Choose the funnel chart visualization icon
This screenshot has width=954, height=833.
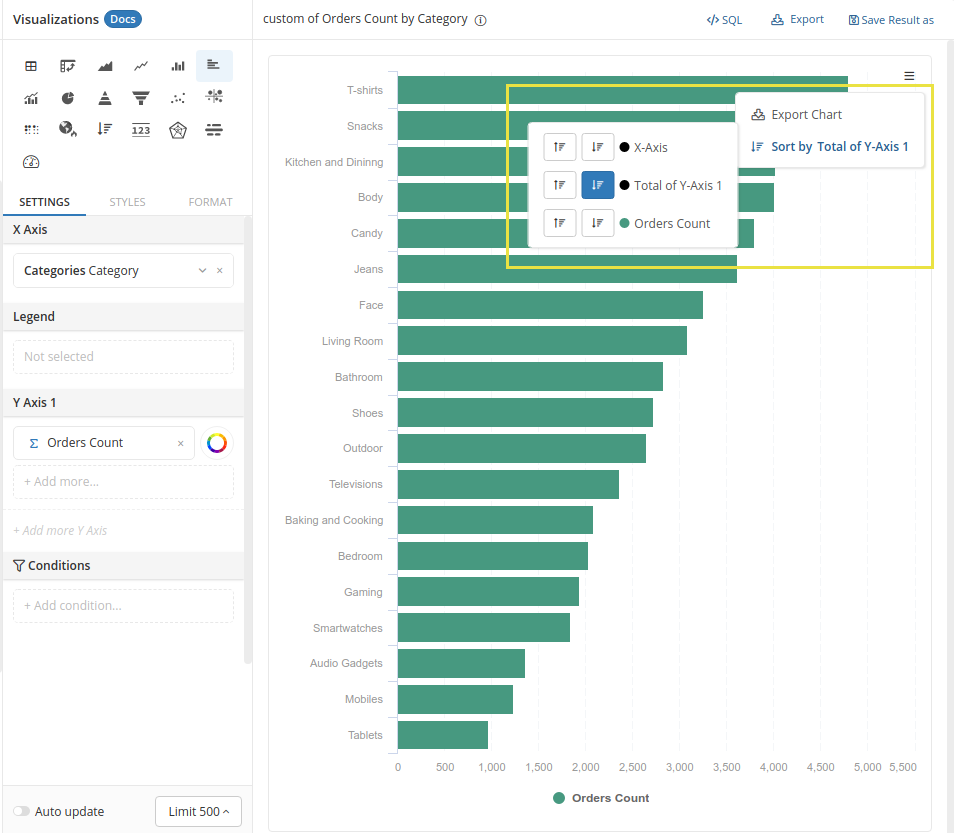pos(141,98)
